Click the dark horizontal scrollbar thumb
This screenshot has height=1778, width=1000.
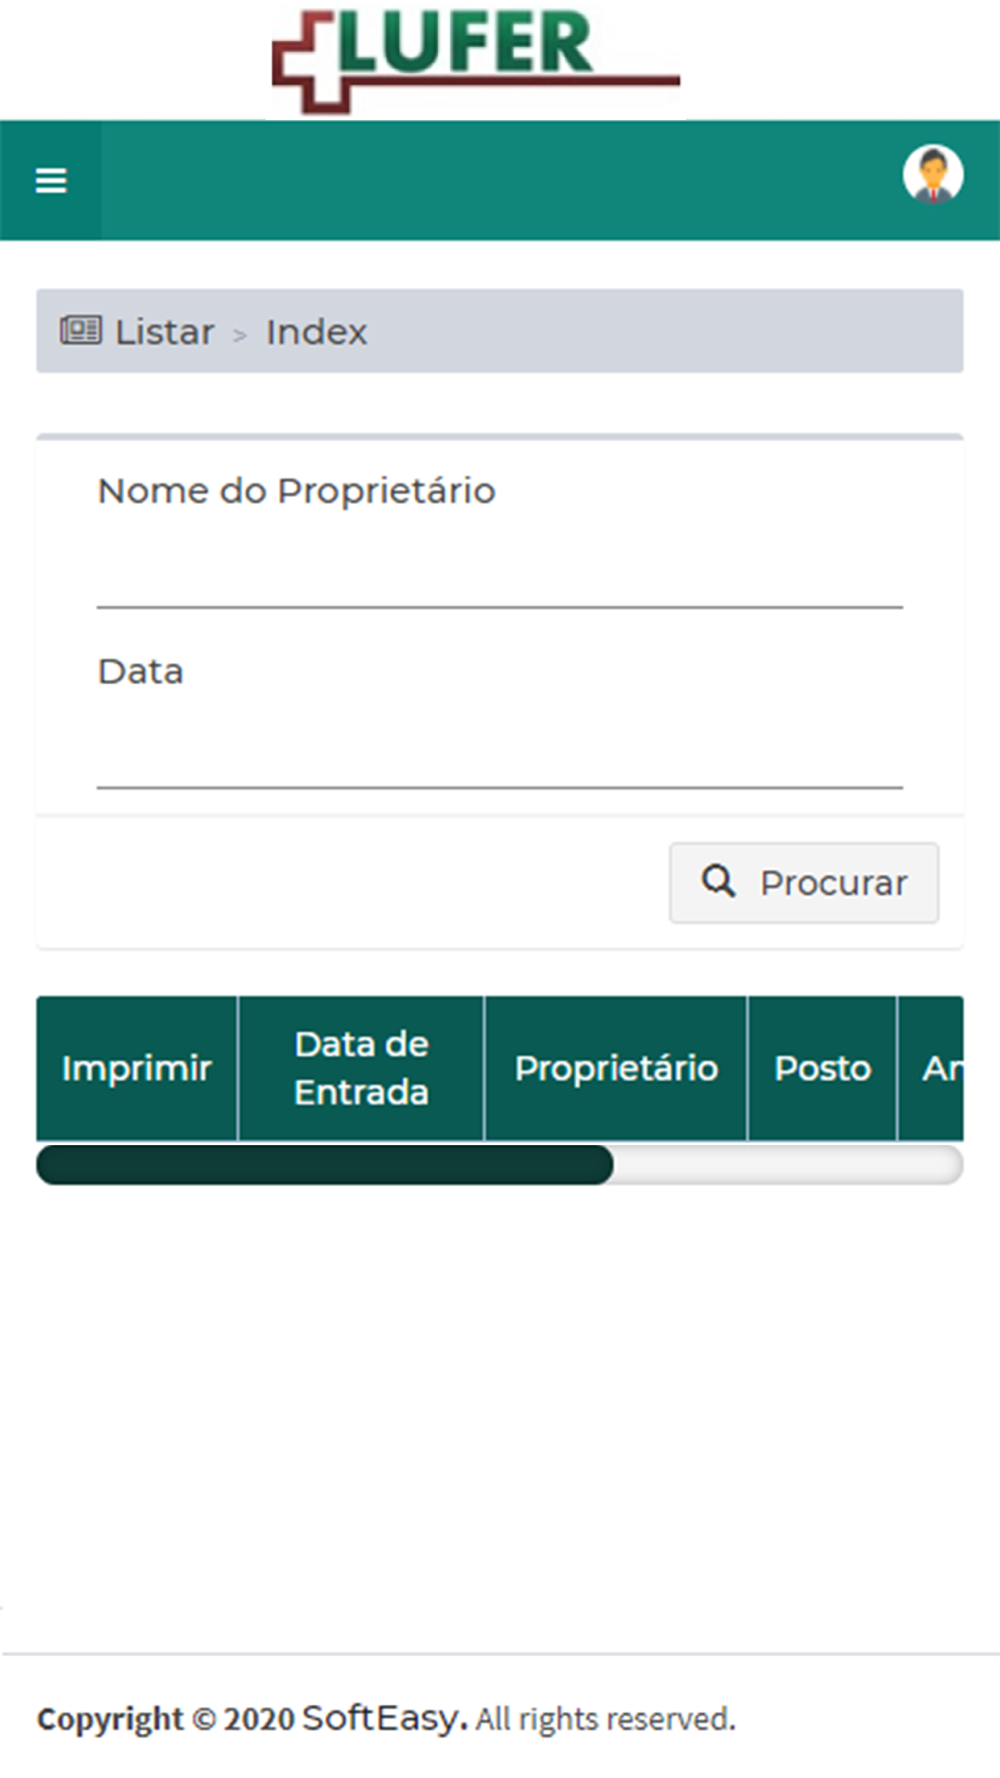pos(324,1165)
